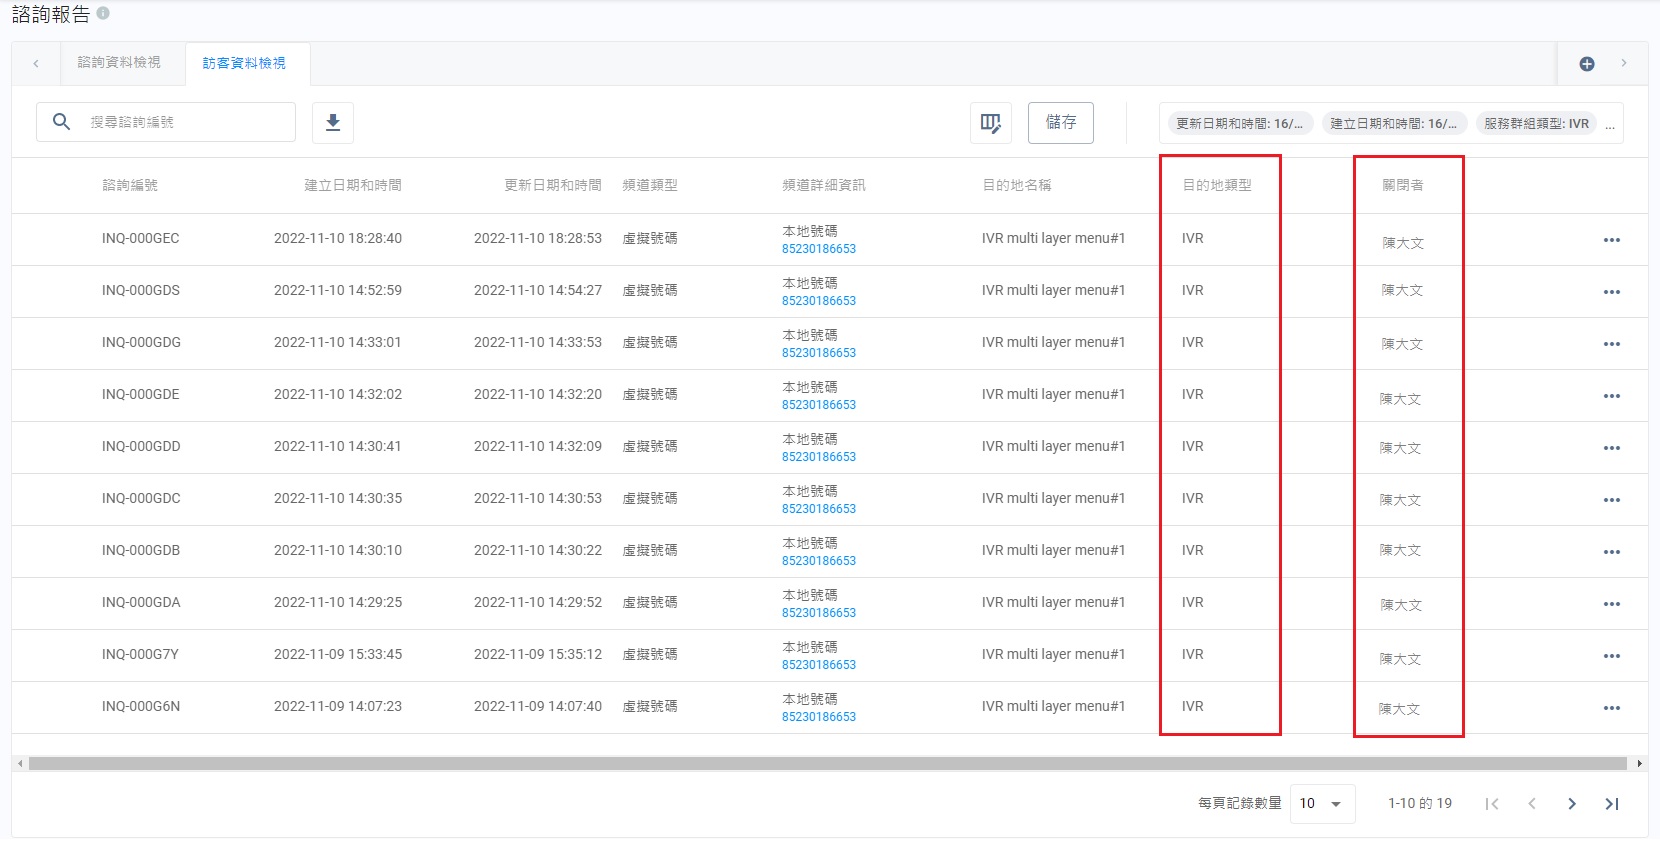Open the more options menu for INQ-000G6N
Screen dimensions: 1660x842
pyautogui.click(x=1611, y=708)
